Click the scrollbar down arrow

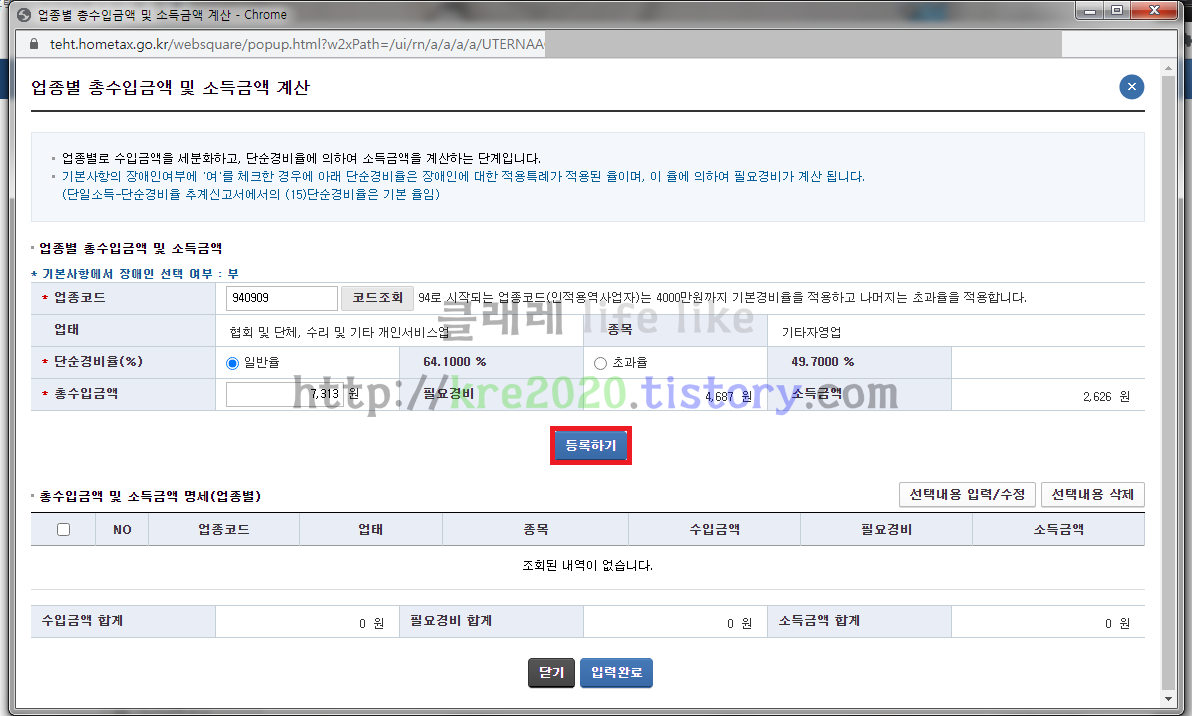pos(1168,699)
